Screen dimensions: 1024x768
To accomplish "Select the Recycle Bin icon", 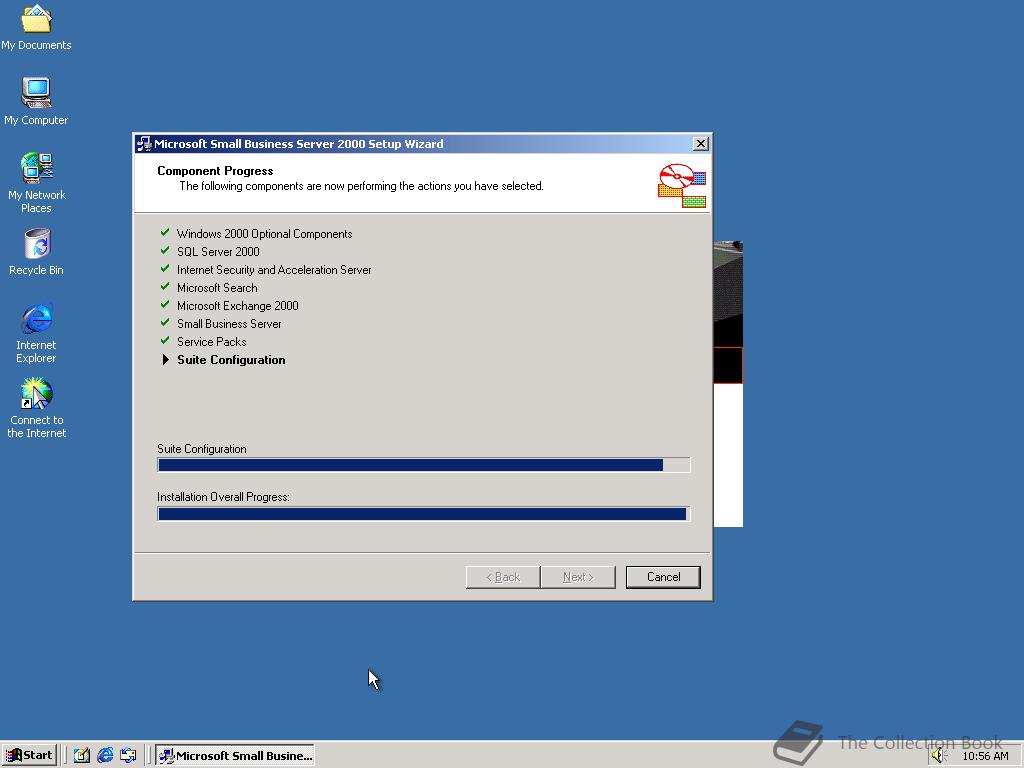I will [36, 251].
